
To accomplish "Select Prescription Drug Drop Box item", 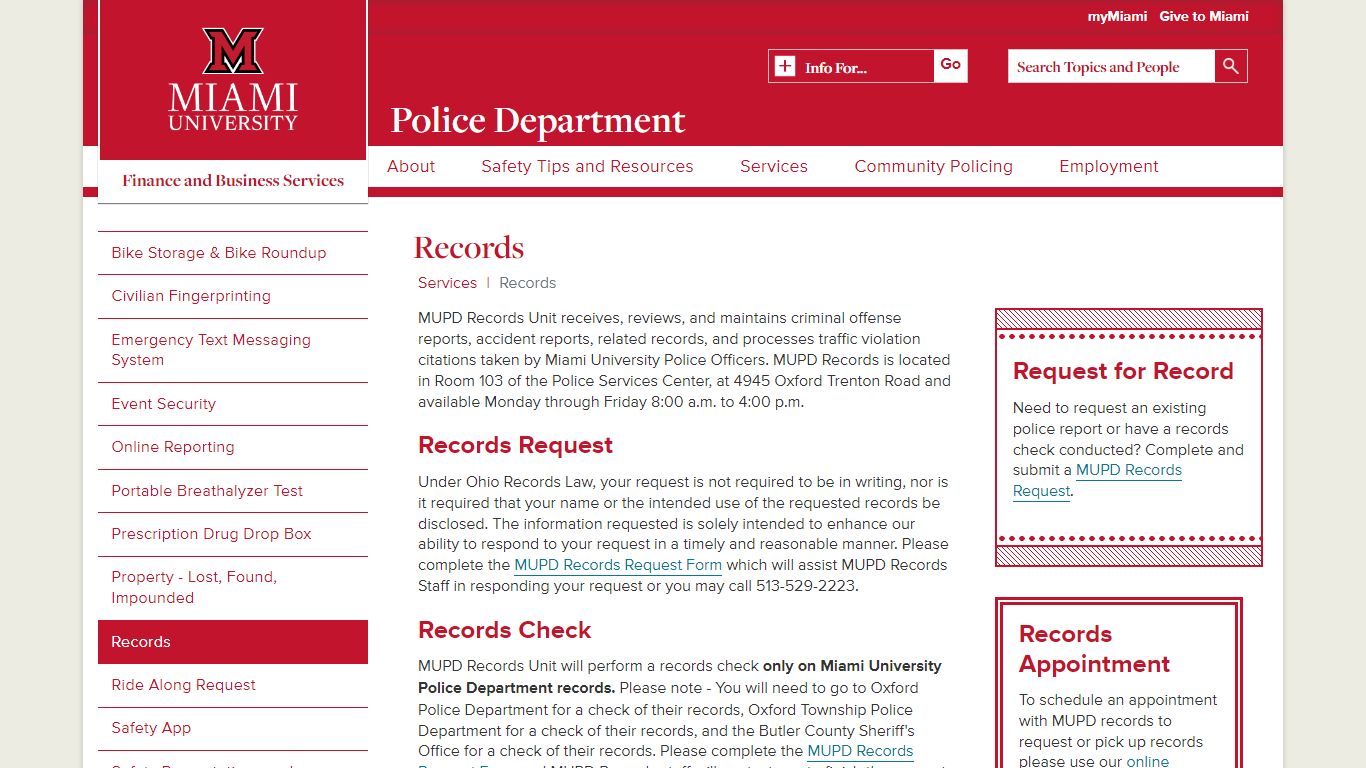I will click(x=233, y=534).
